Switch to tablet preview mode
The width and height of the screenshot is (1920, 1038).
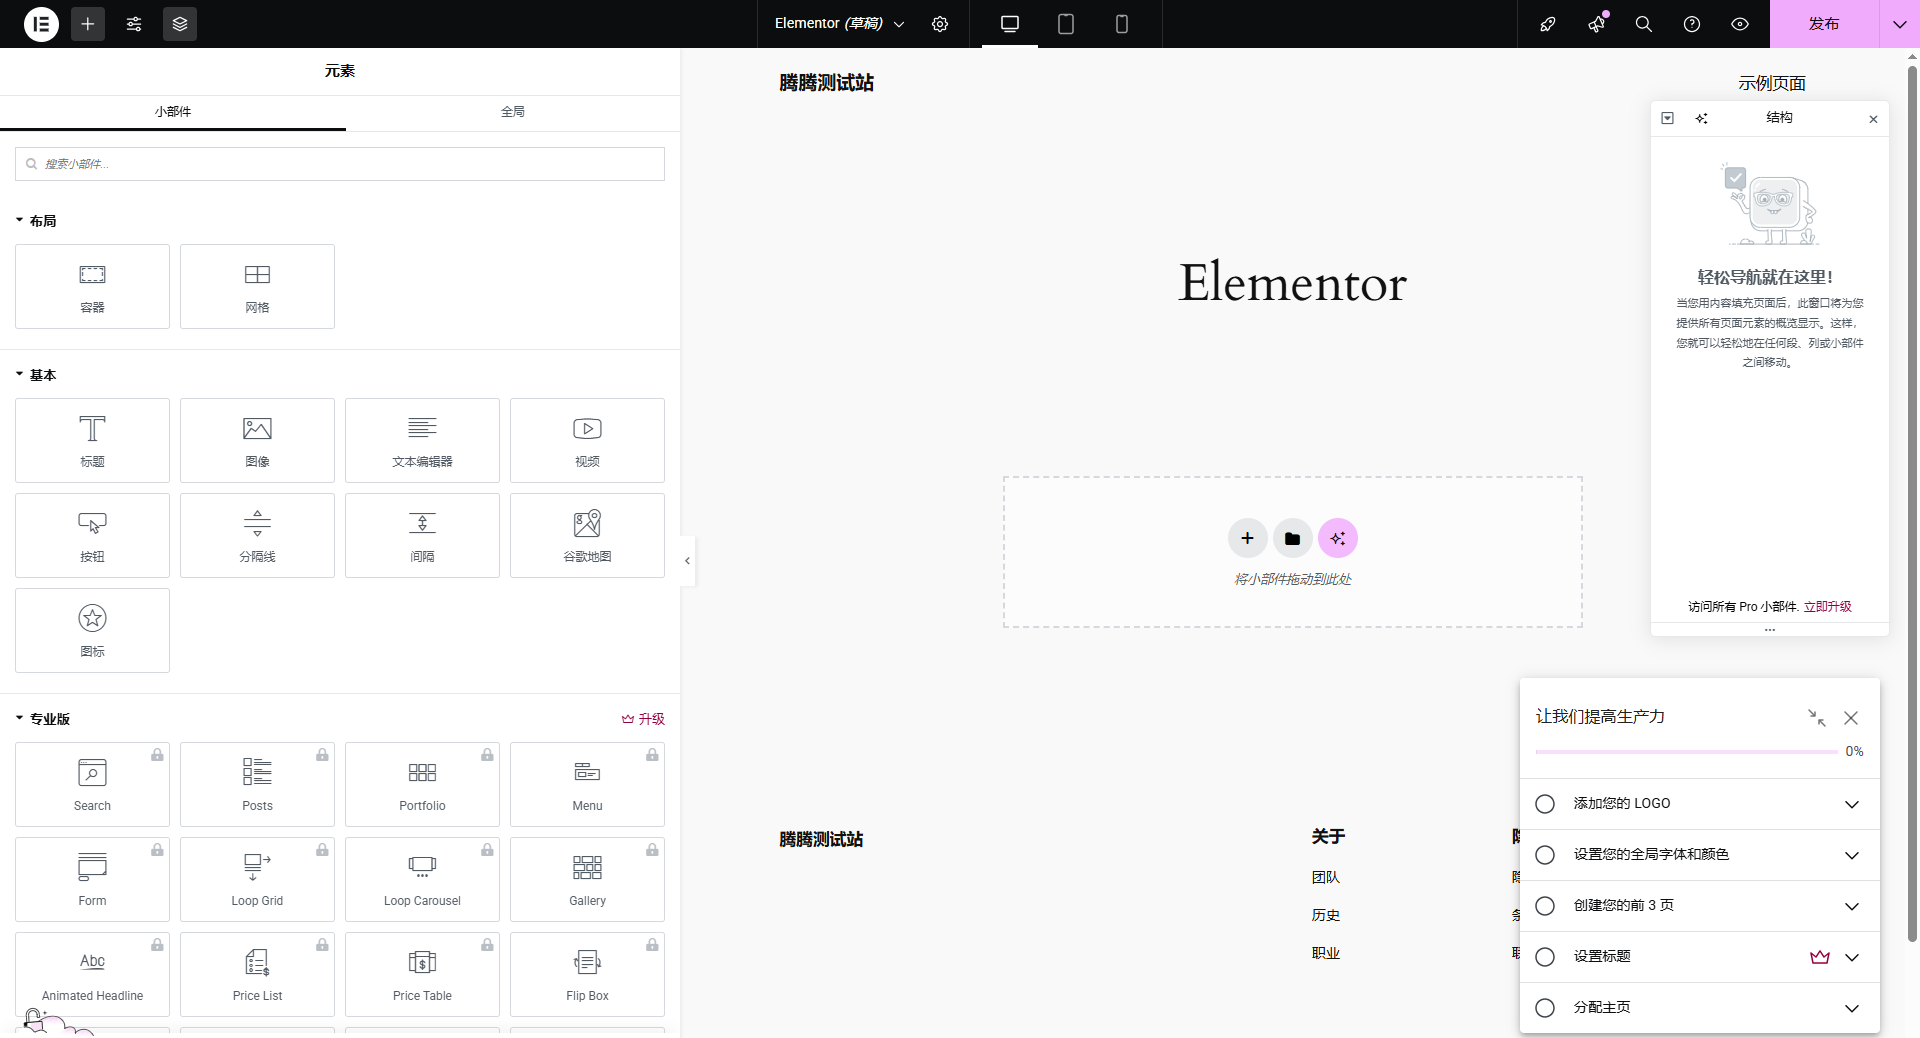[1066, 24]
